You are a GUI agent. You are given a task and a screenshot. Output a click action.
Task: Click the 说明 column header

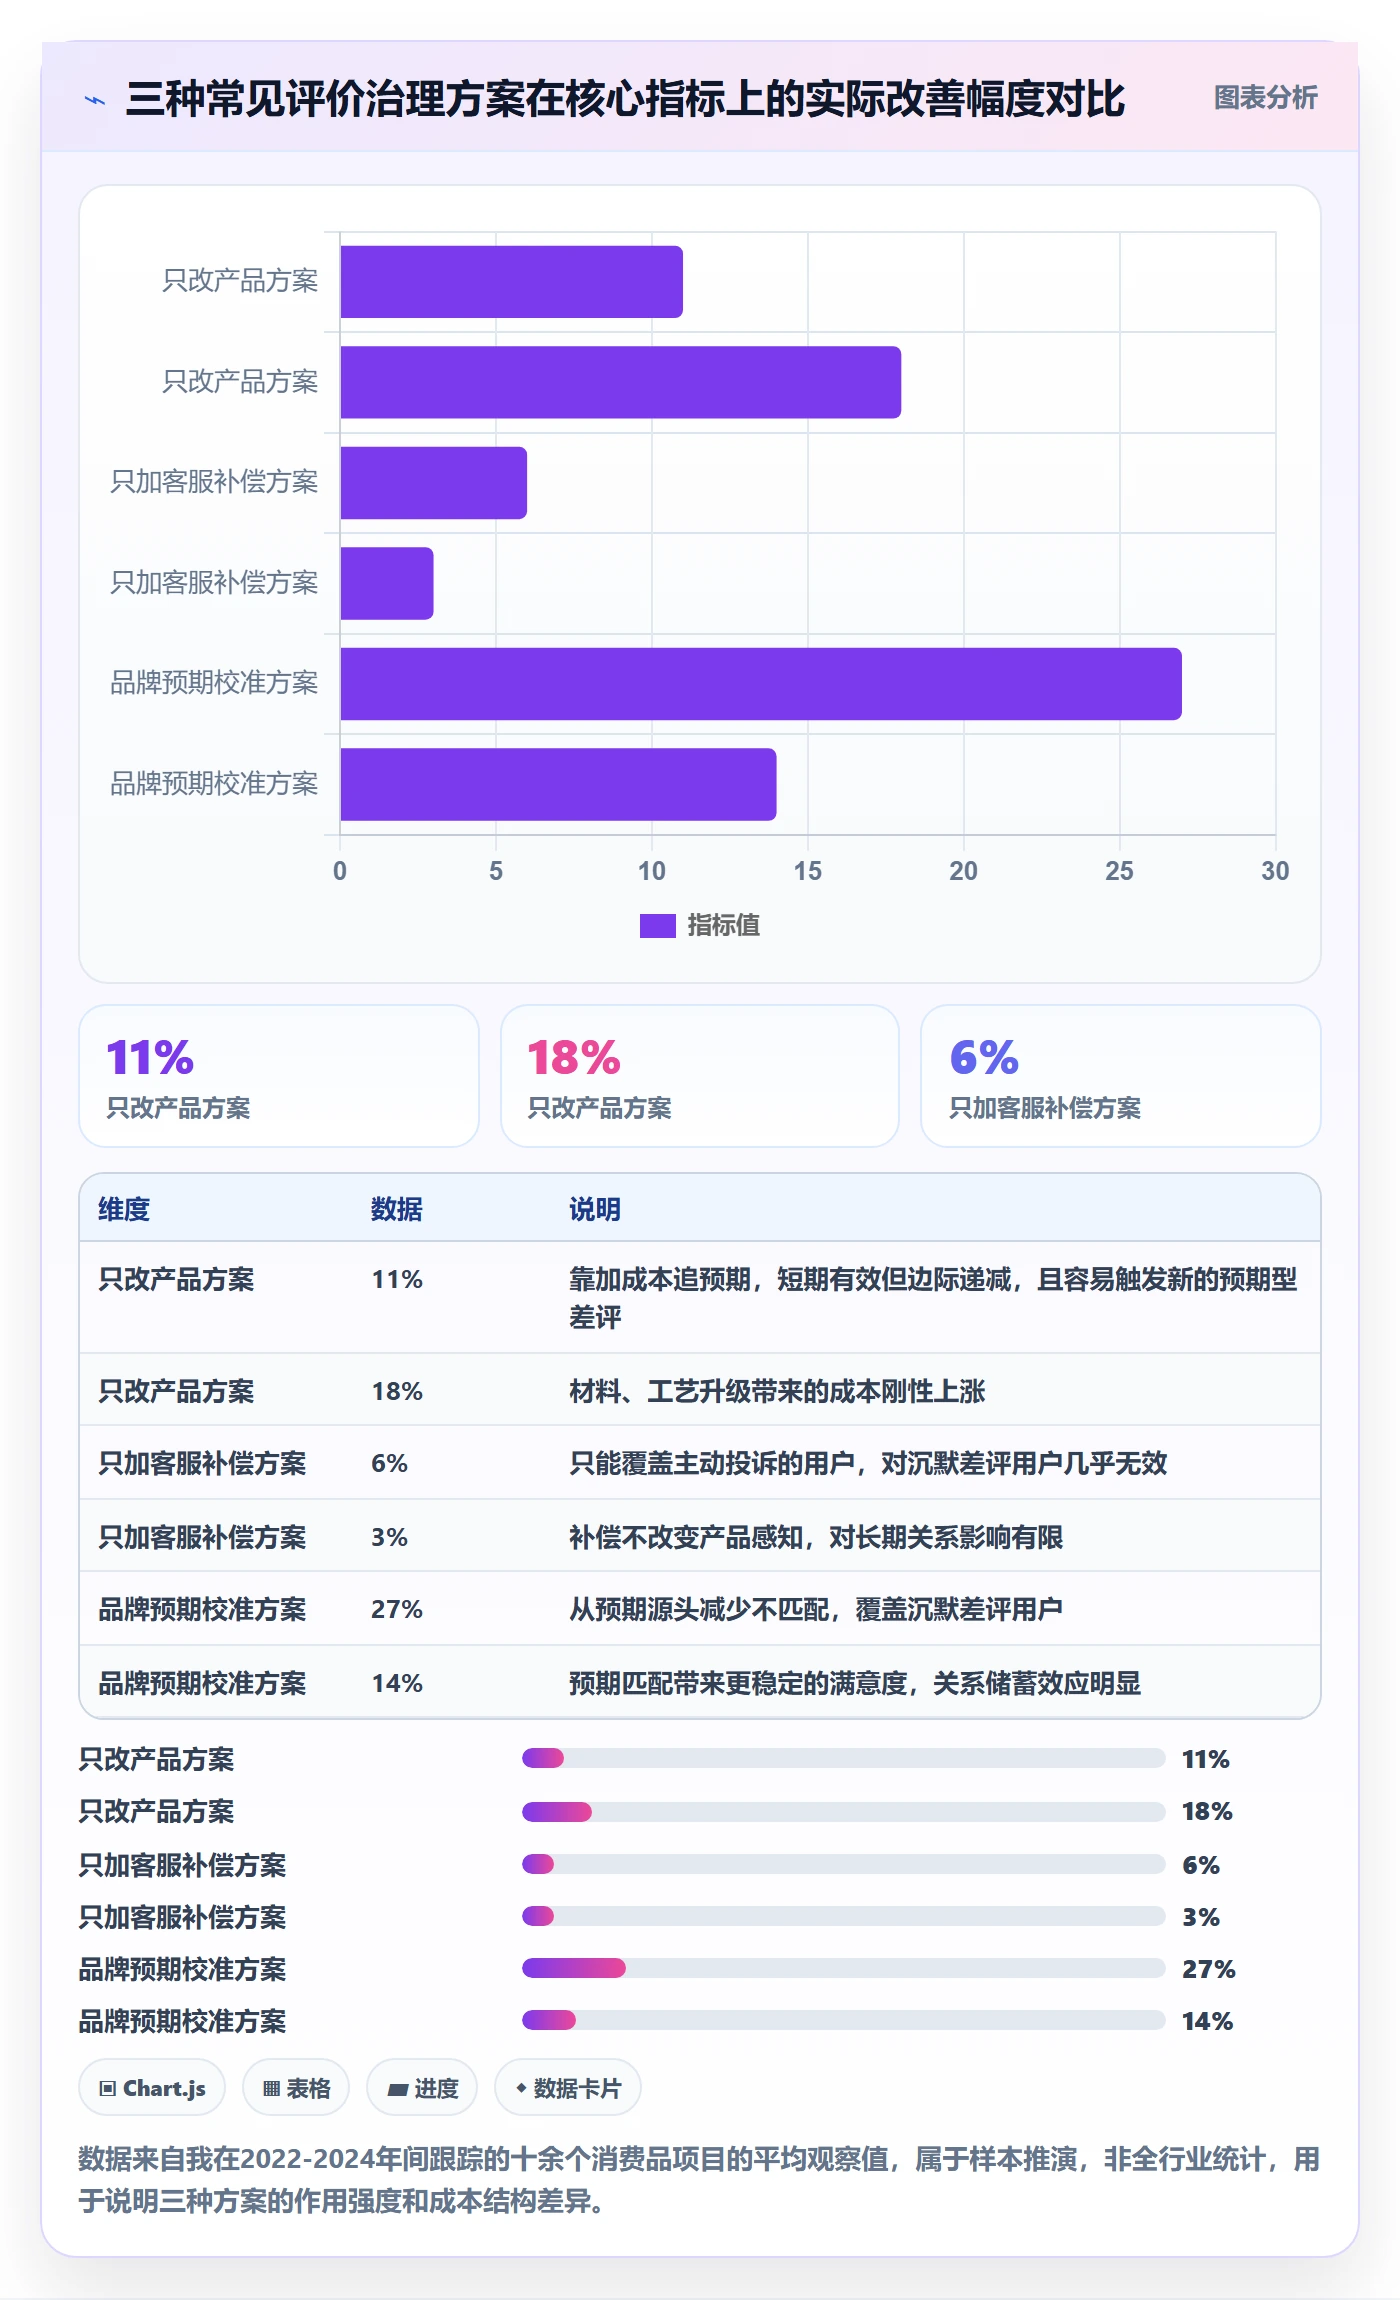coord(595,1209)
